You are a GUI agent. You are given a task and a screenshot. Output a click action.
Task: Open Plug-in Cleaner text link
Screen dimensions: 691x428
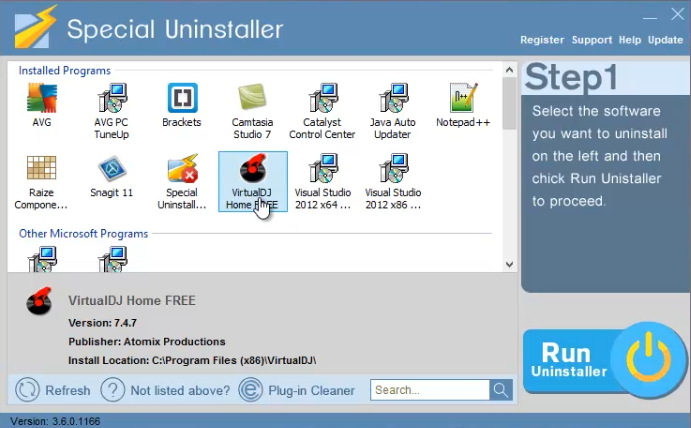pyautogui.click(x=312, y=391)
